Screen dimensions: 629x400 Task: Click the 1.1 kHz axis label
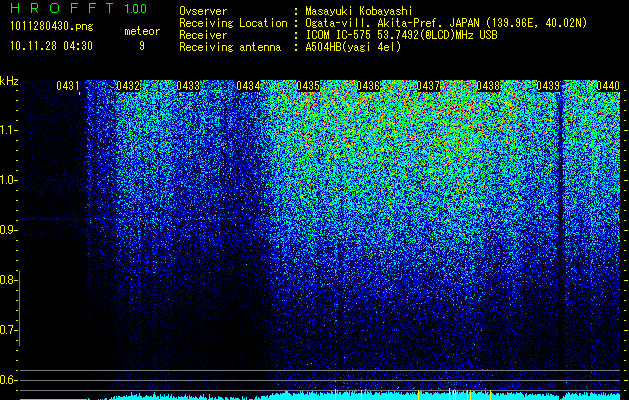click(x=8, y=130)
